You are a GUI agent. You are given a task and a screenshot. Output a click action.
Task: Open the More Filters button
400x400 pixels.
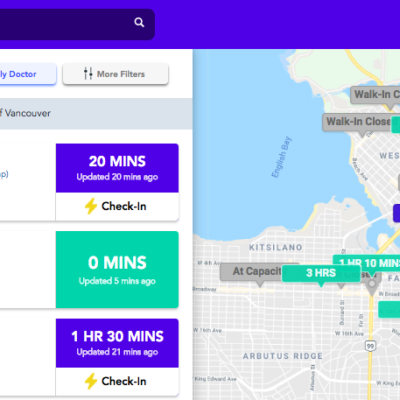[115, 74]
